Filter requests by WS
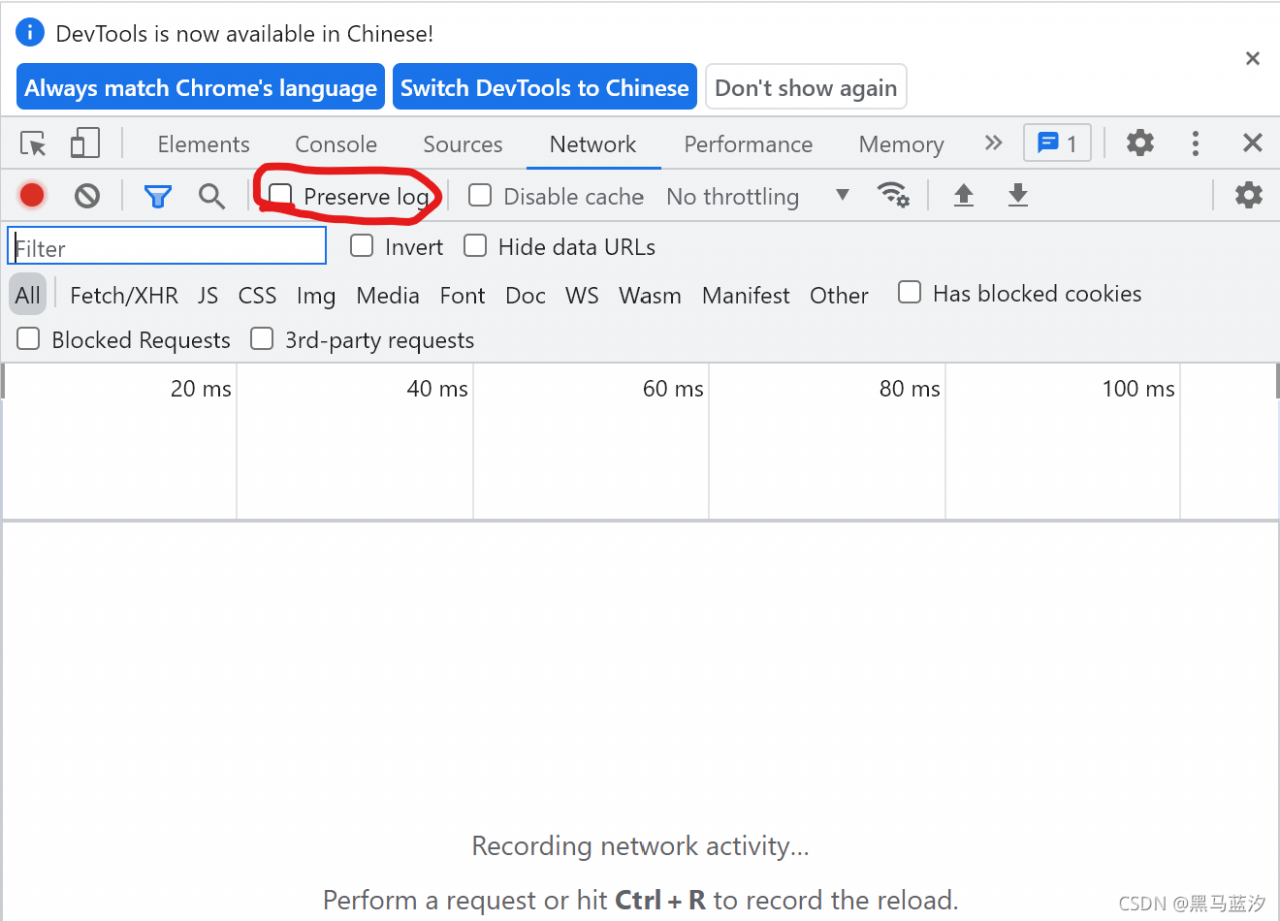Screen dimensions: 1280x921 coord(582,295)
